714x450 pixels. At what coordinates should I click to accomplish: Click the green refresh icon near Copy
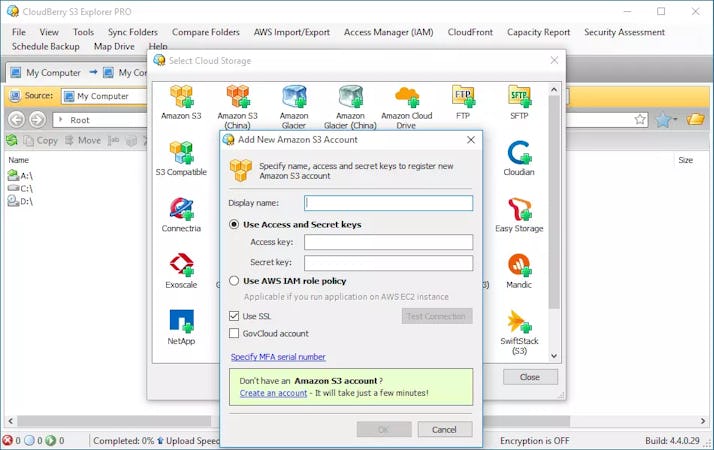12,140
